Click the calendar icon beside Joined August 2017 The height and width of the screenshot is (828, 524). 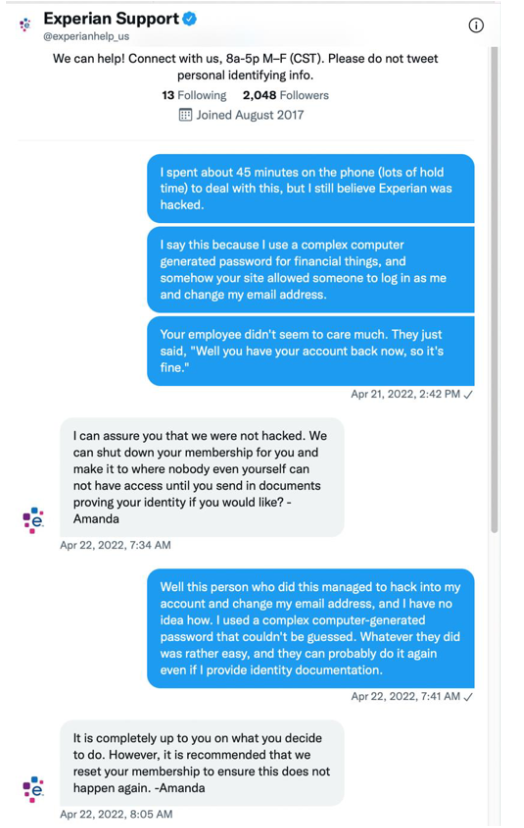(x=185, y=115)
